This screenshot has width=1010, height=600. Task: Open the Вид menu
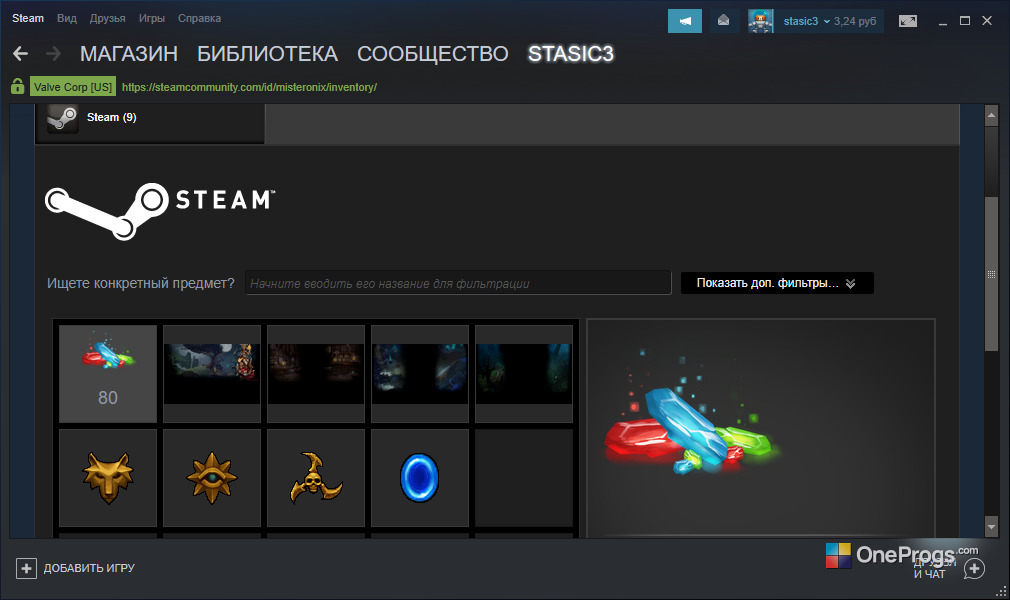(67, 19)
